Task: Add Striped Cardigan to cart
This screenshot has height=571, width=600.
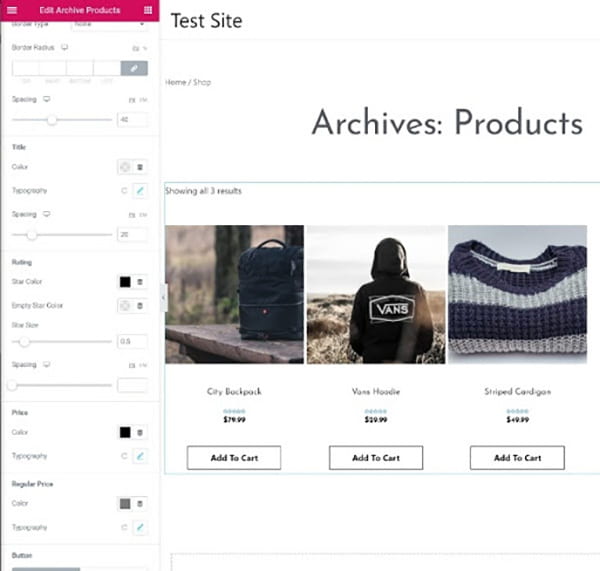Action: click(x=517, y=458)
